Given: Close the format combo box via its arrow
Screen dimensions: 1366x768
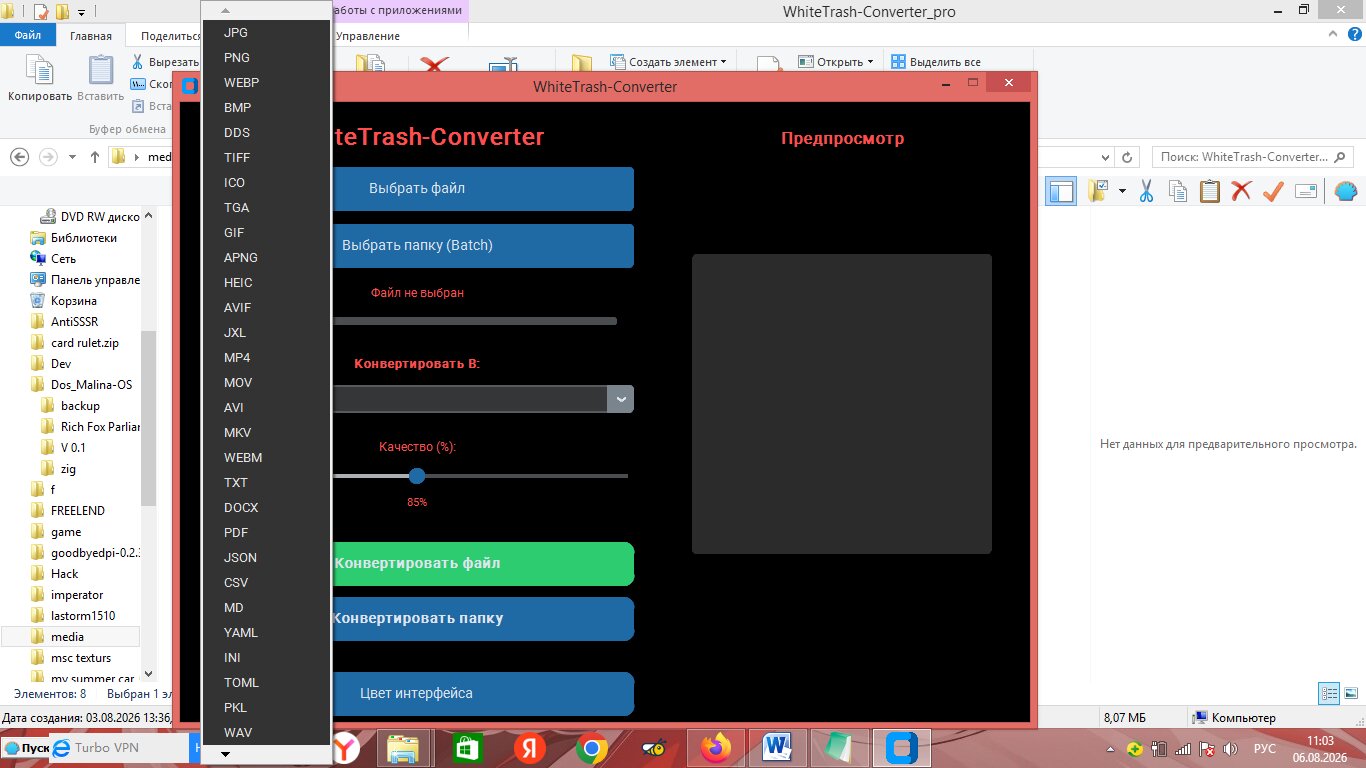Looking at the screenshot, I should pos(620,399).
